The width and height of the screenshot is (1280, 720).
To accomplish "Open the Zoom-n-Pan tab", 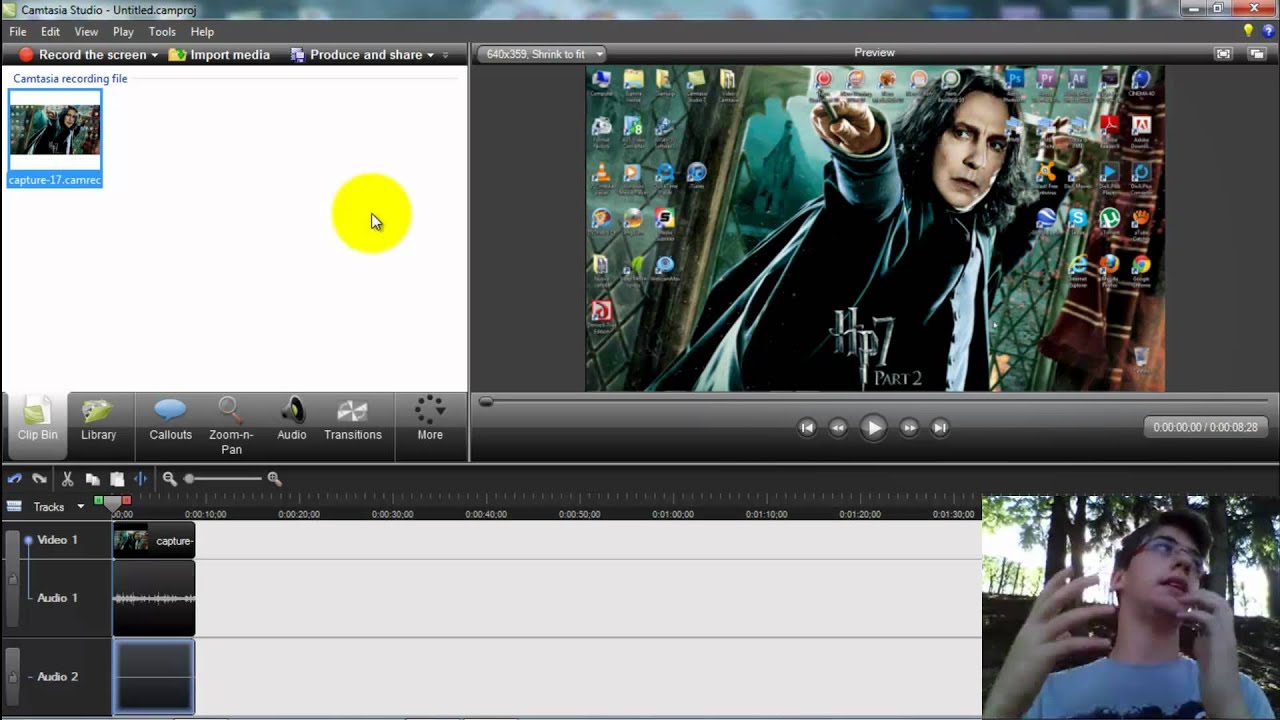I will tap(231, 426).
